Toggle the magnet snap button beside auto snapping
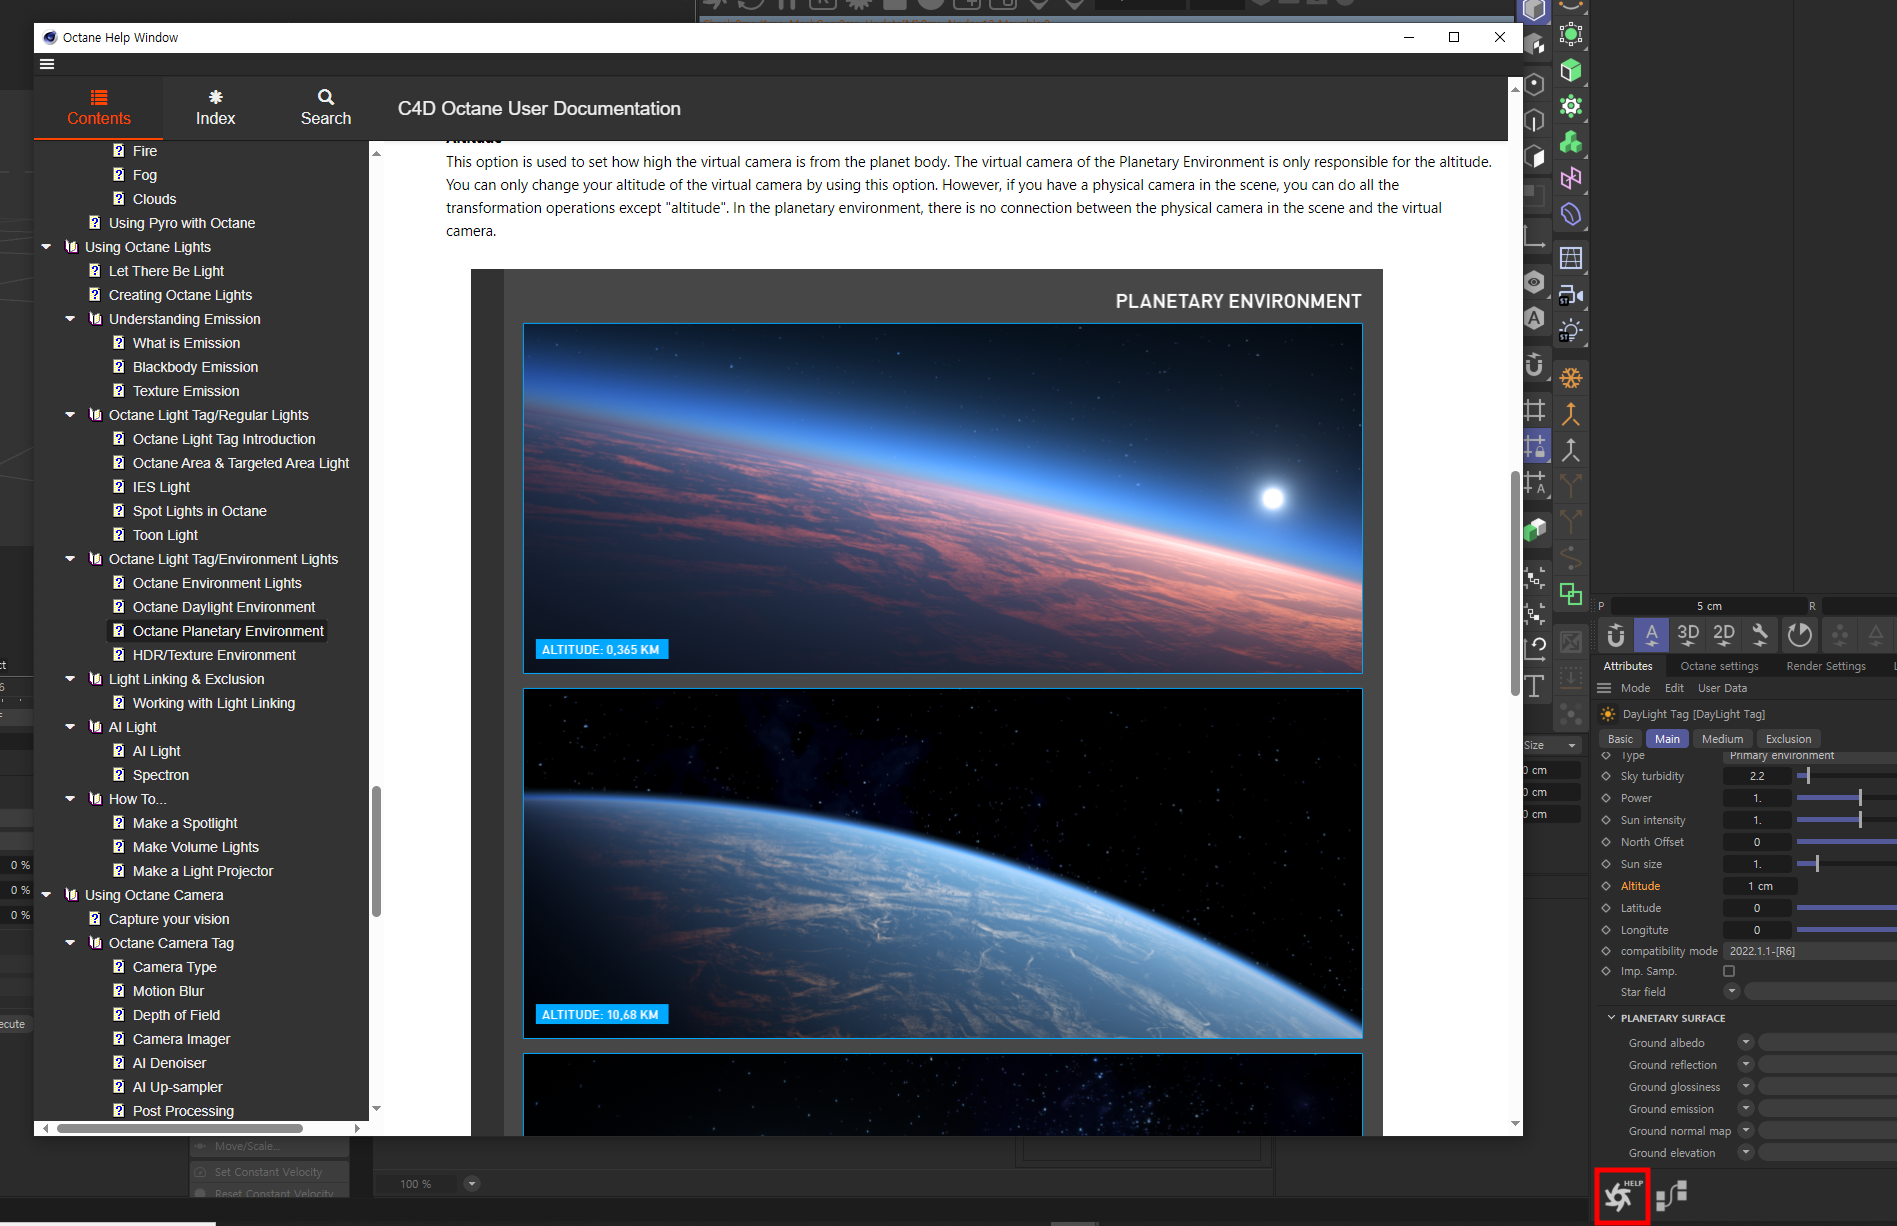Screen dimensions: 1897x1226 pos(1616,634)
